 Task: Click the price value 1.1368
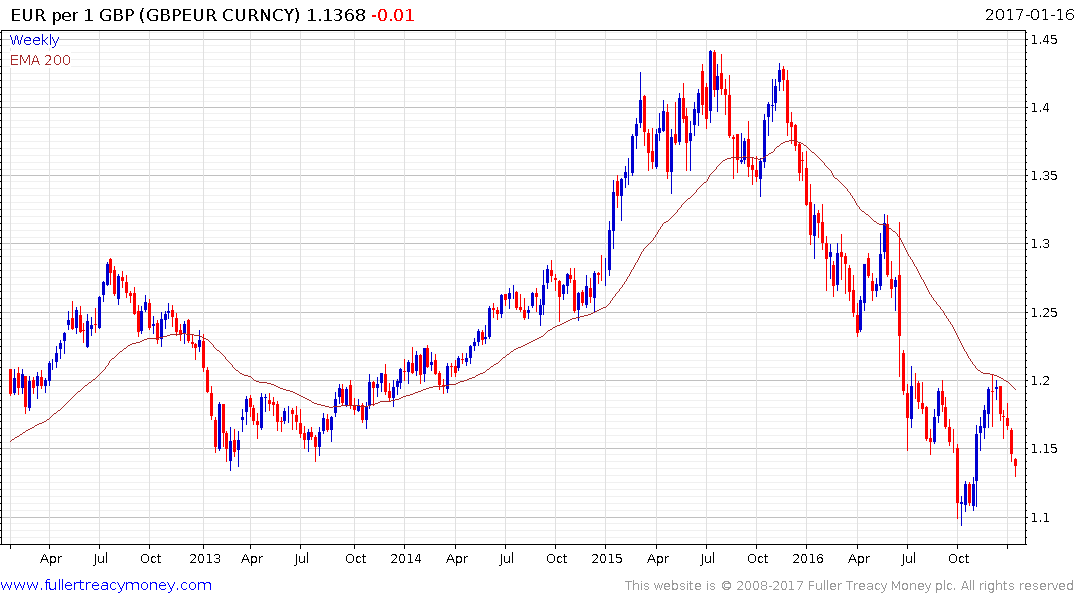coord(336,15)
